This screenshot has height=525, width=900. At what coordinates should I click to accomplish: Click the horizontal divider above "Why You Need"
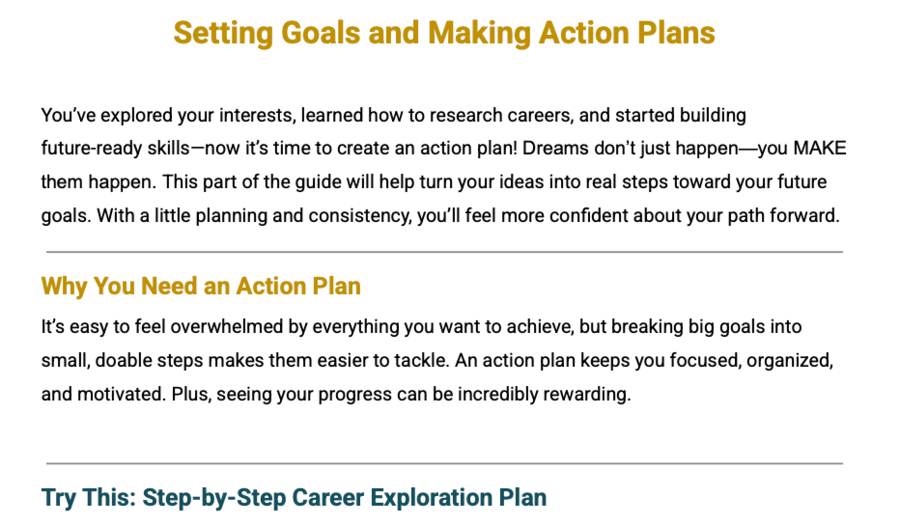pos(444,252)
